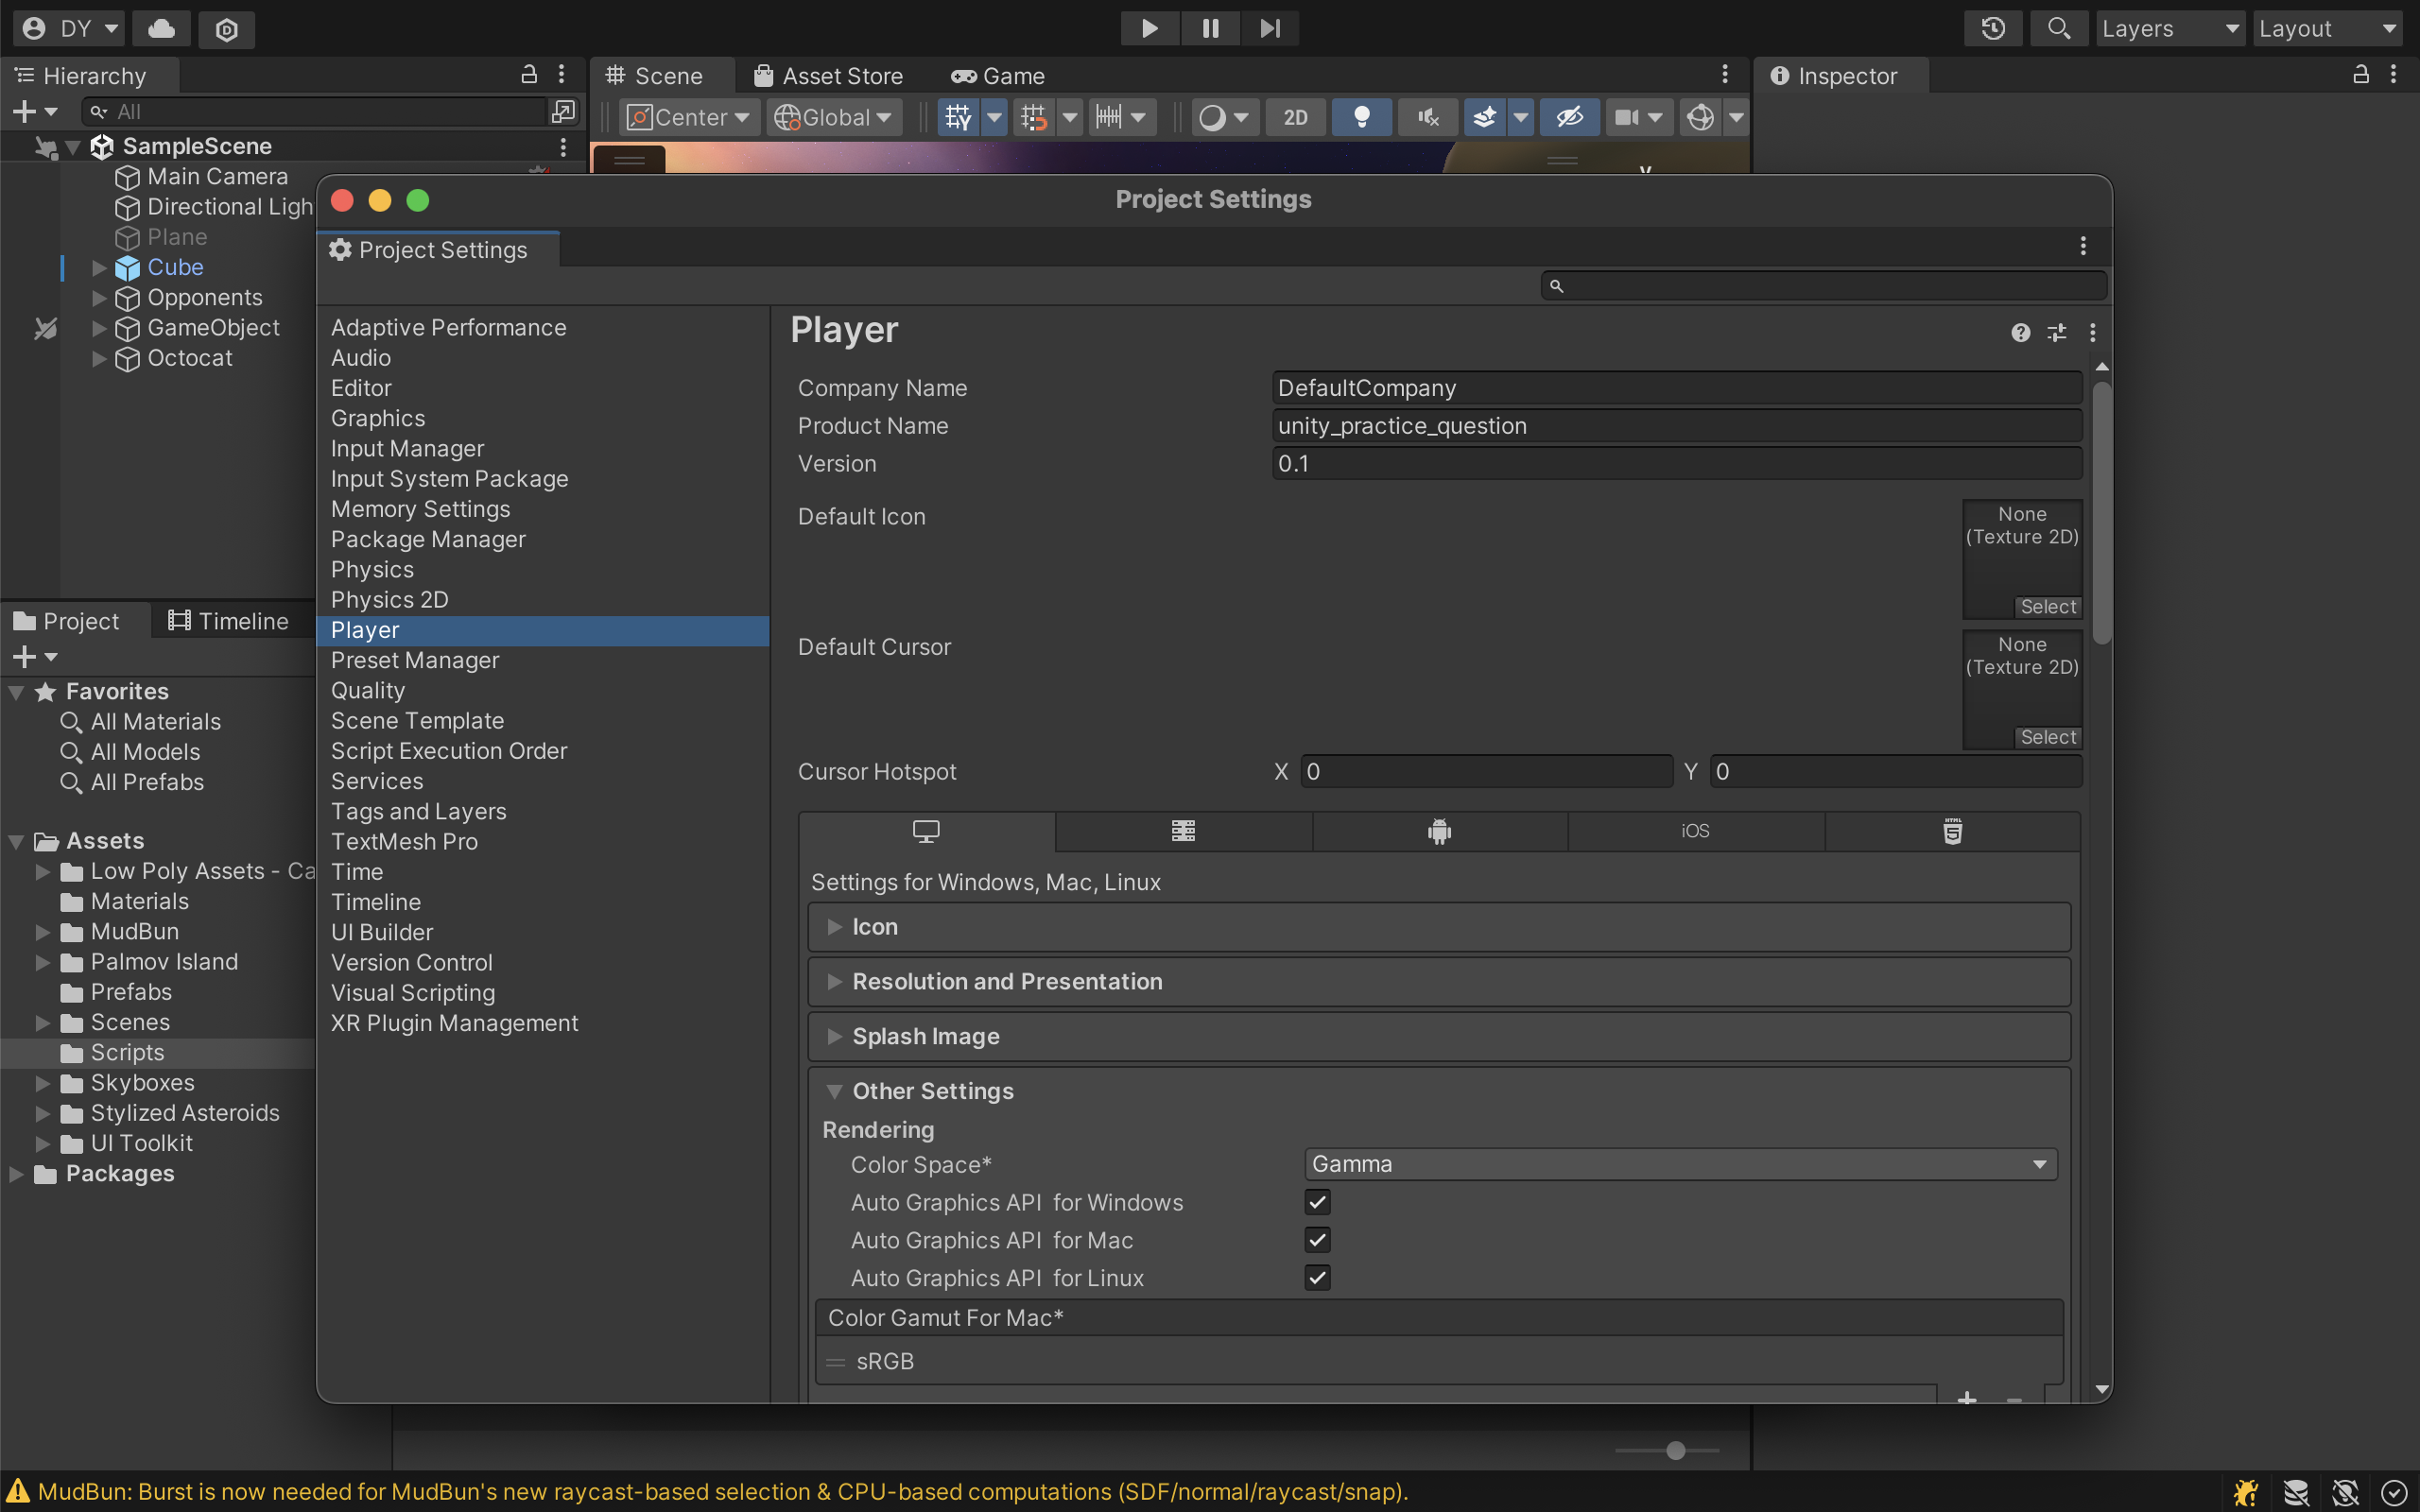The width and height of the screenshot is (2420, 1512).
Task: Expand Resolution and Presentation section
Action: point(1438,982)
